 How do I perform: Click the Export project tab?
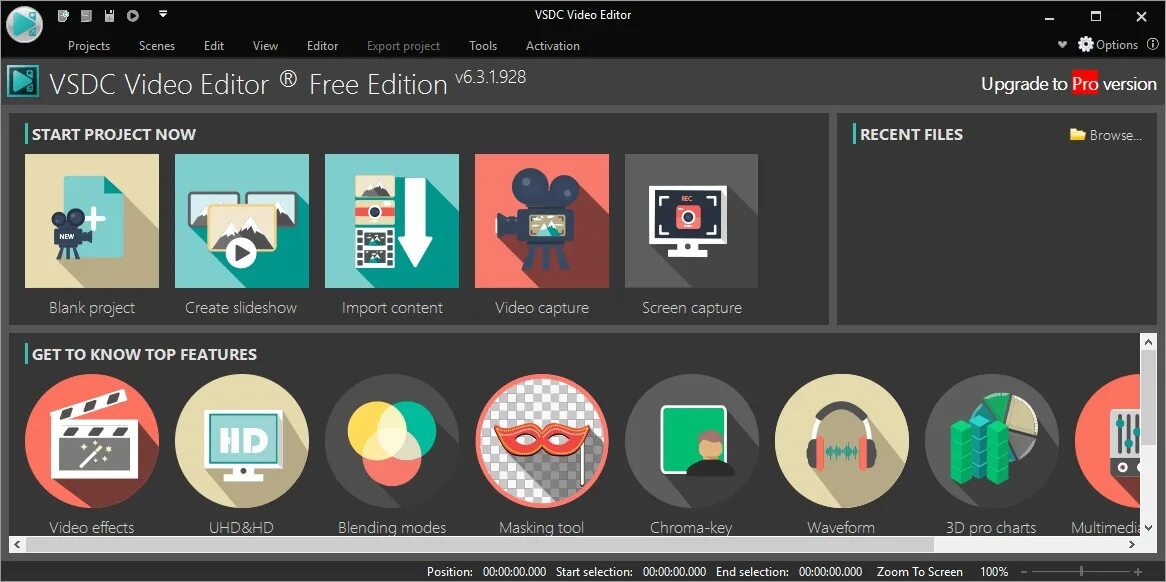click(403, 45)
